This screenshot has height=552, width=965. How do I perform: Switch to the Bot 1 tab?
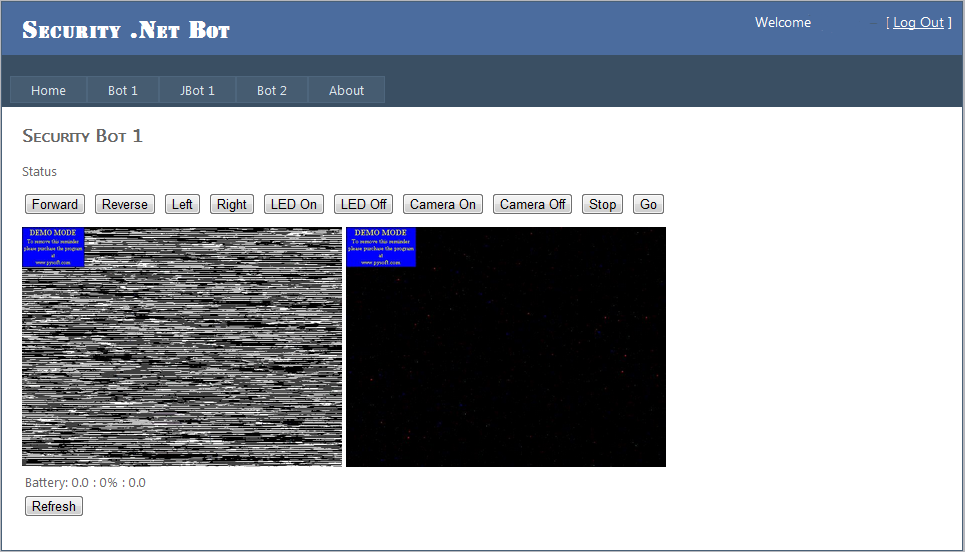pos(123,91)
